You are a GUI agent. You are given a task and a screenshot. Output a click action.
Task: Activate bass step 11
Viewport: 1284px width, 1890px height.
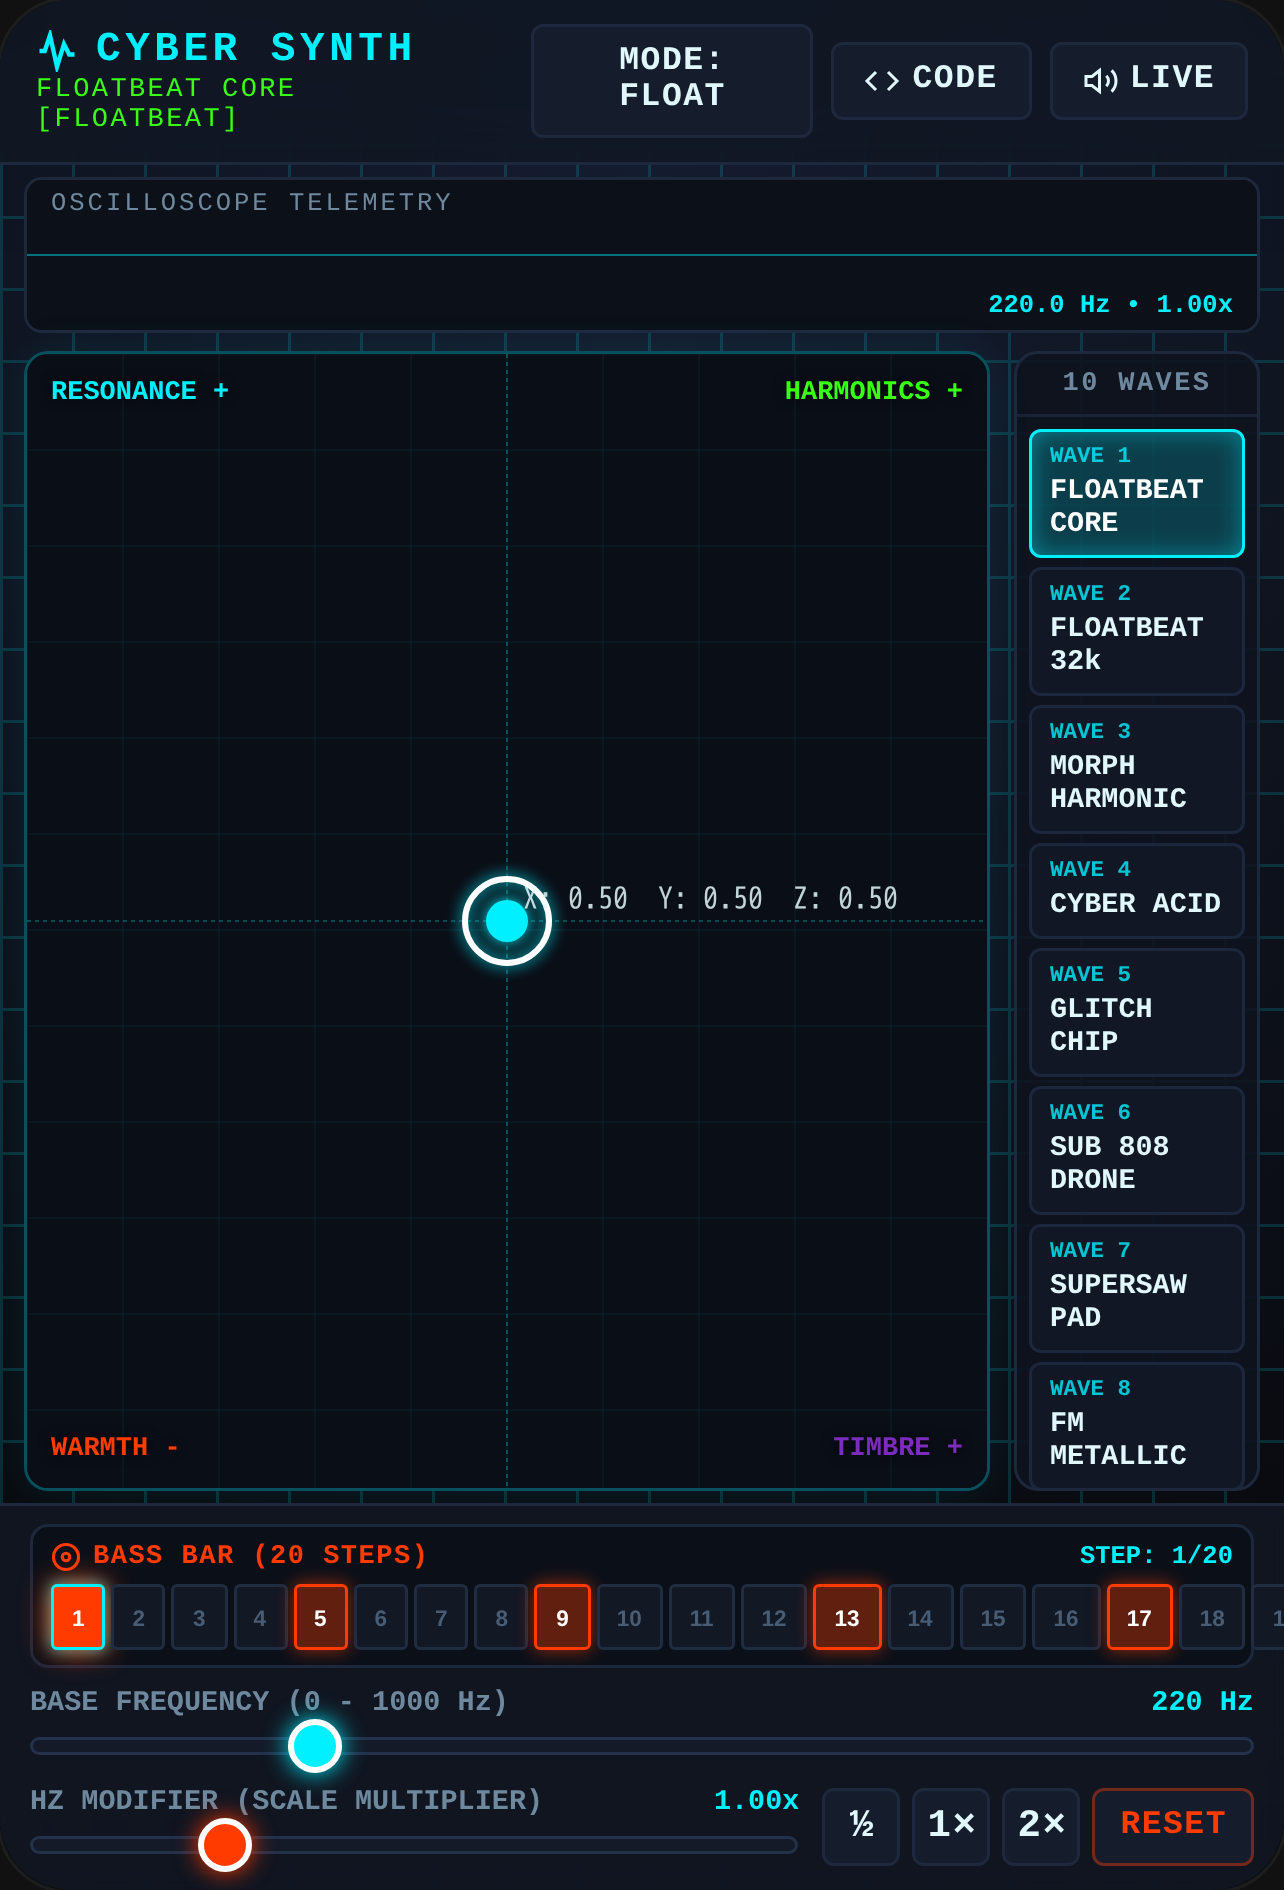pos(702,1617)
